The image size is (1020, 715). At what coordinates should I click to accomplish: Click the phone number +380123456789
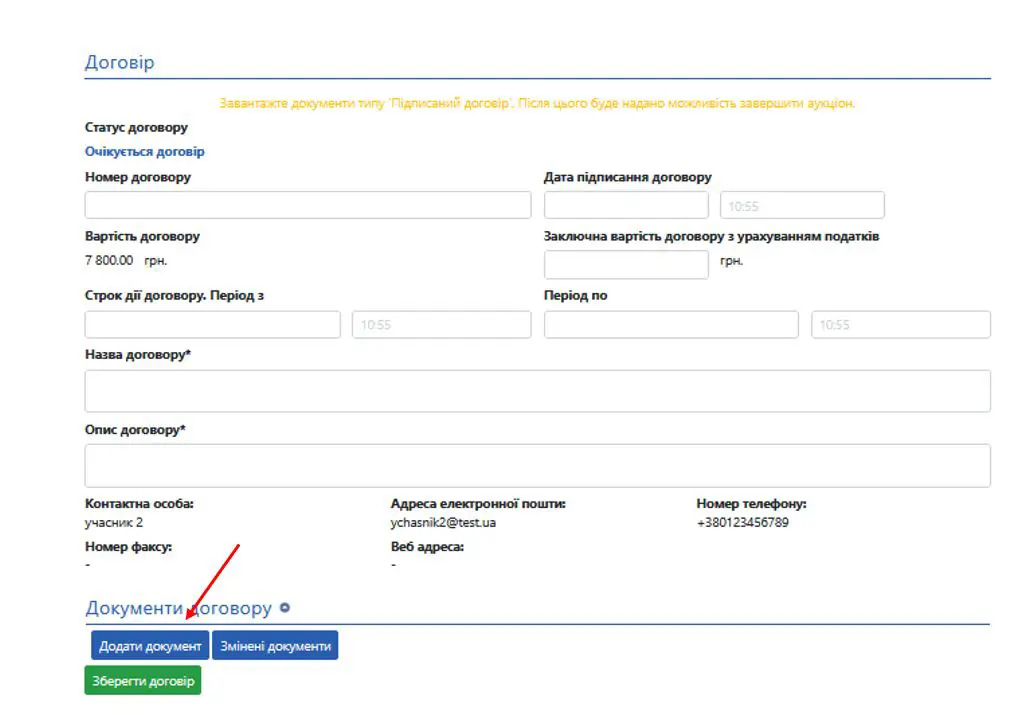742,522
